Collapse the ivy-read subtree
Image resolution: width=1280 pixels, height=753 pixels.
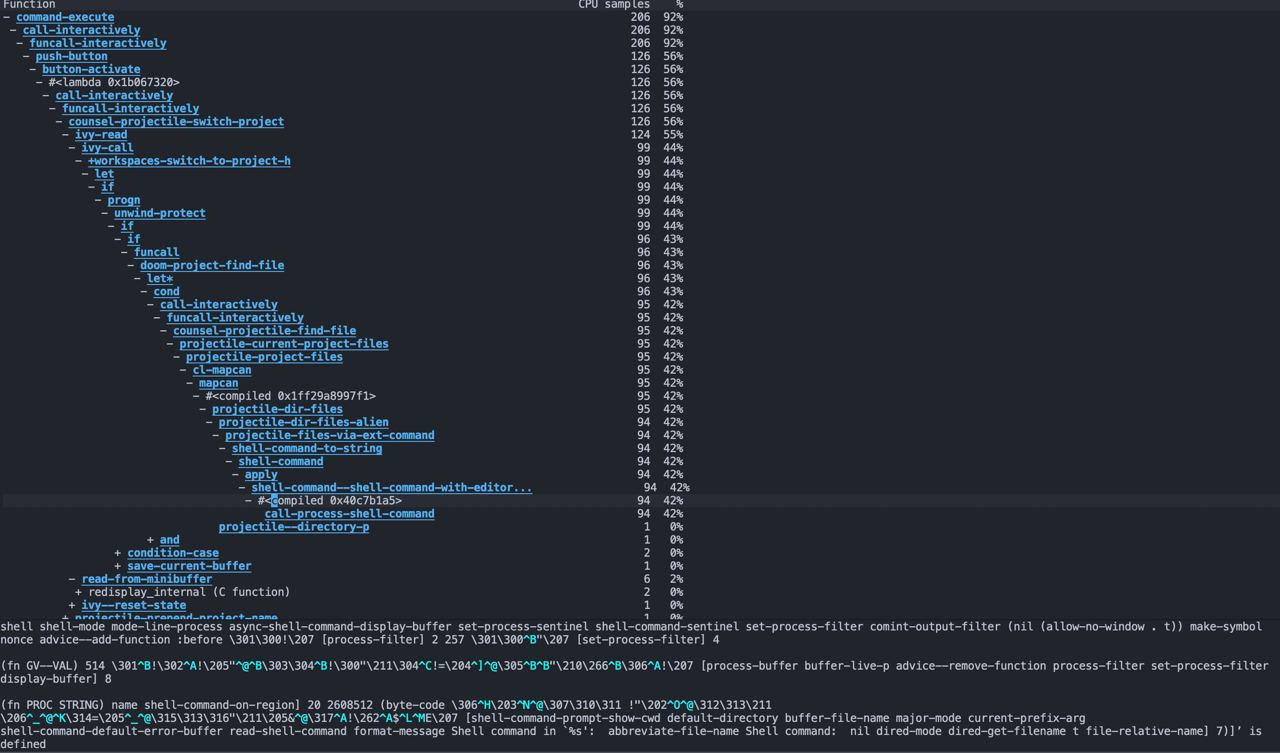(66, 134)
